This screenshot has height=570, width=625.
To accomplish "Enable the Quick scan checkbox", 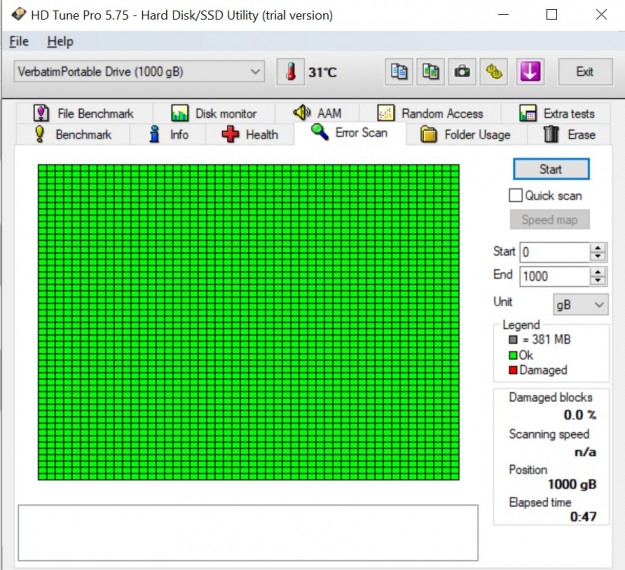I will [516, 196].
